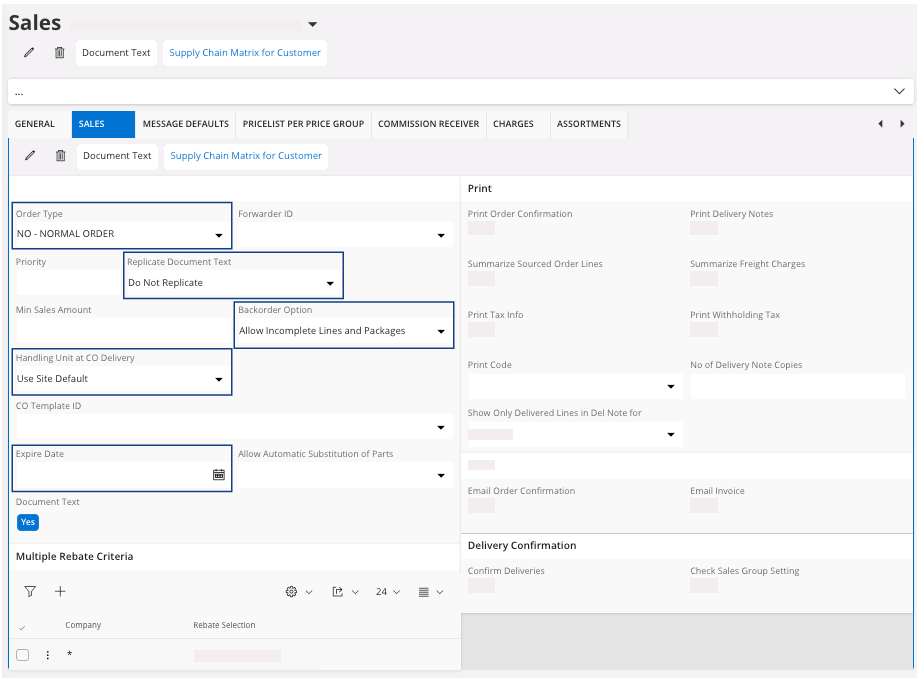Click the export icon in rebate table
This screenshot has height=680, width=921.
point(339,592)
